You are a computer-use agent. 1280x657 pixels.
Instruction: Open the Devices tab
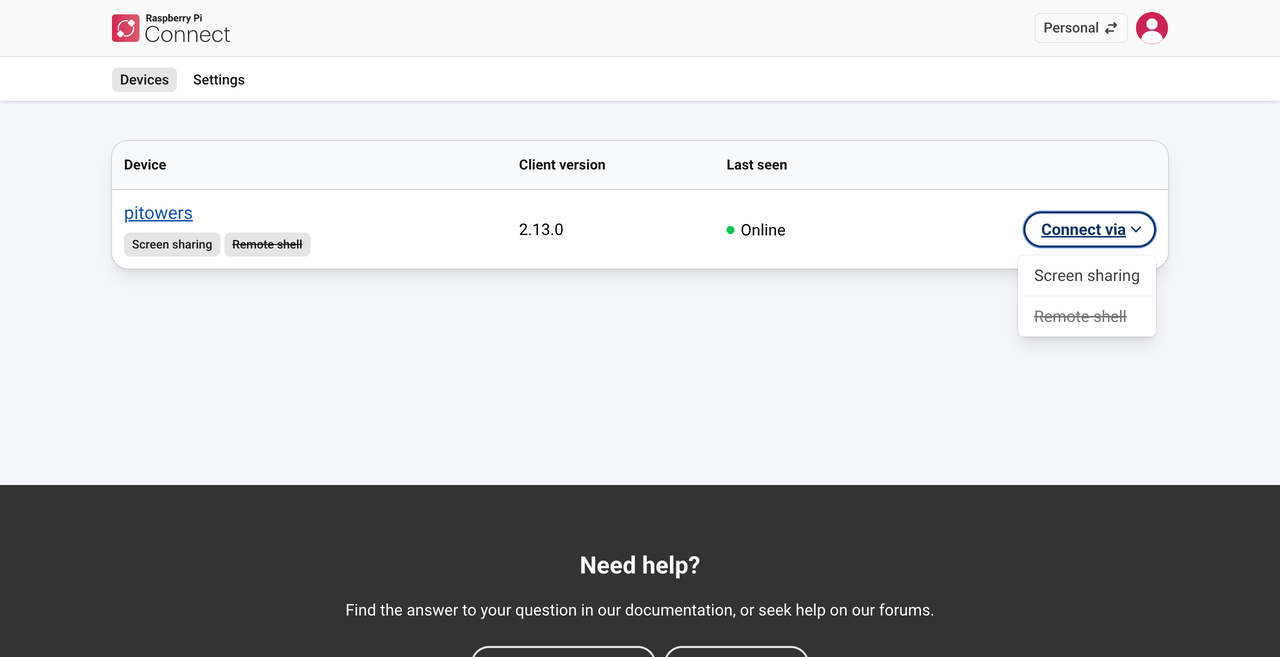coord(144,80)
